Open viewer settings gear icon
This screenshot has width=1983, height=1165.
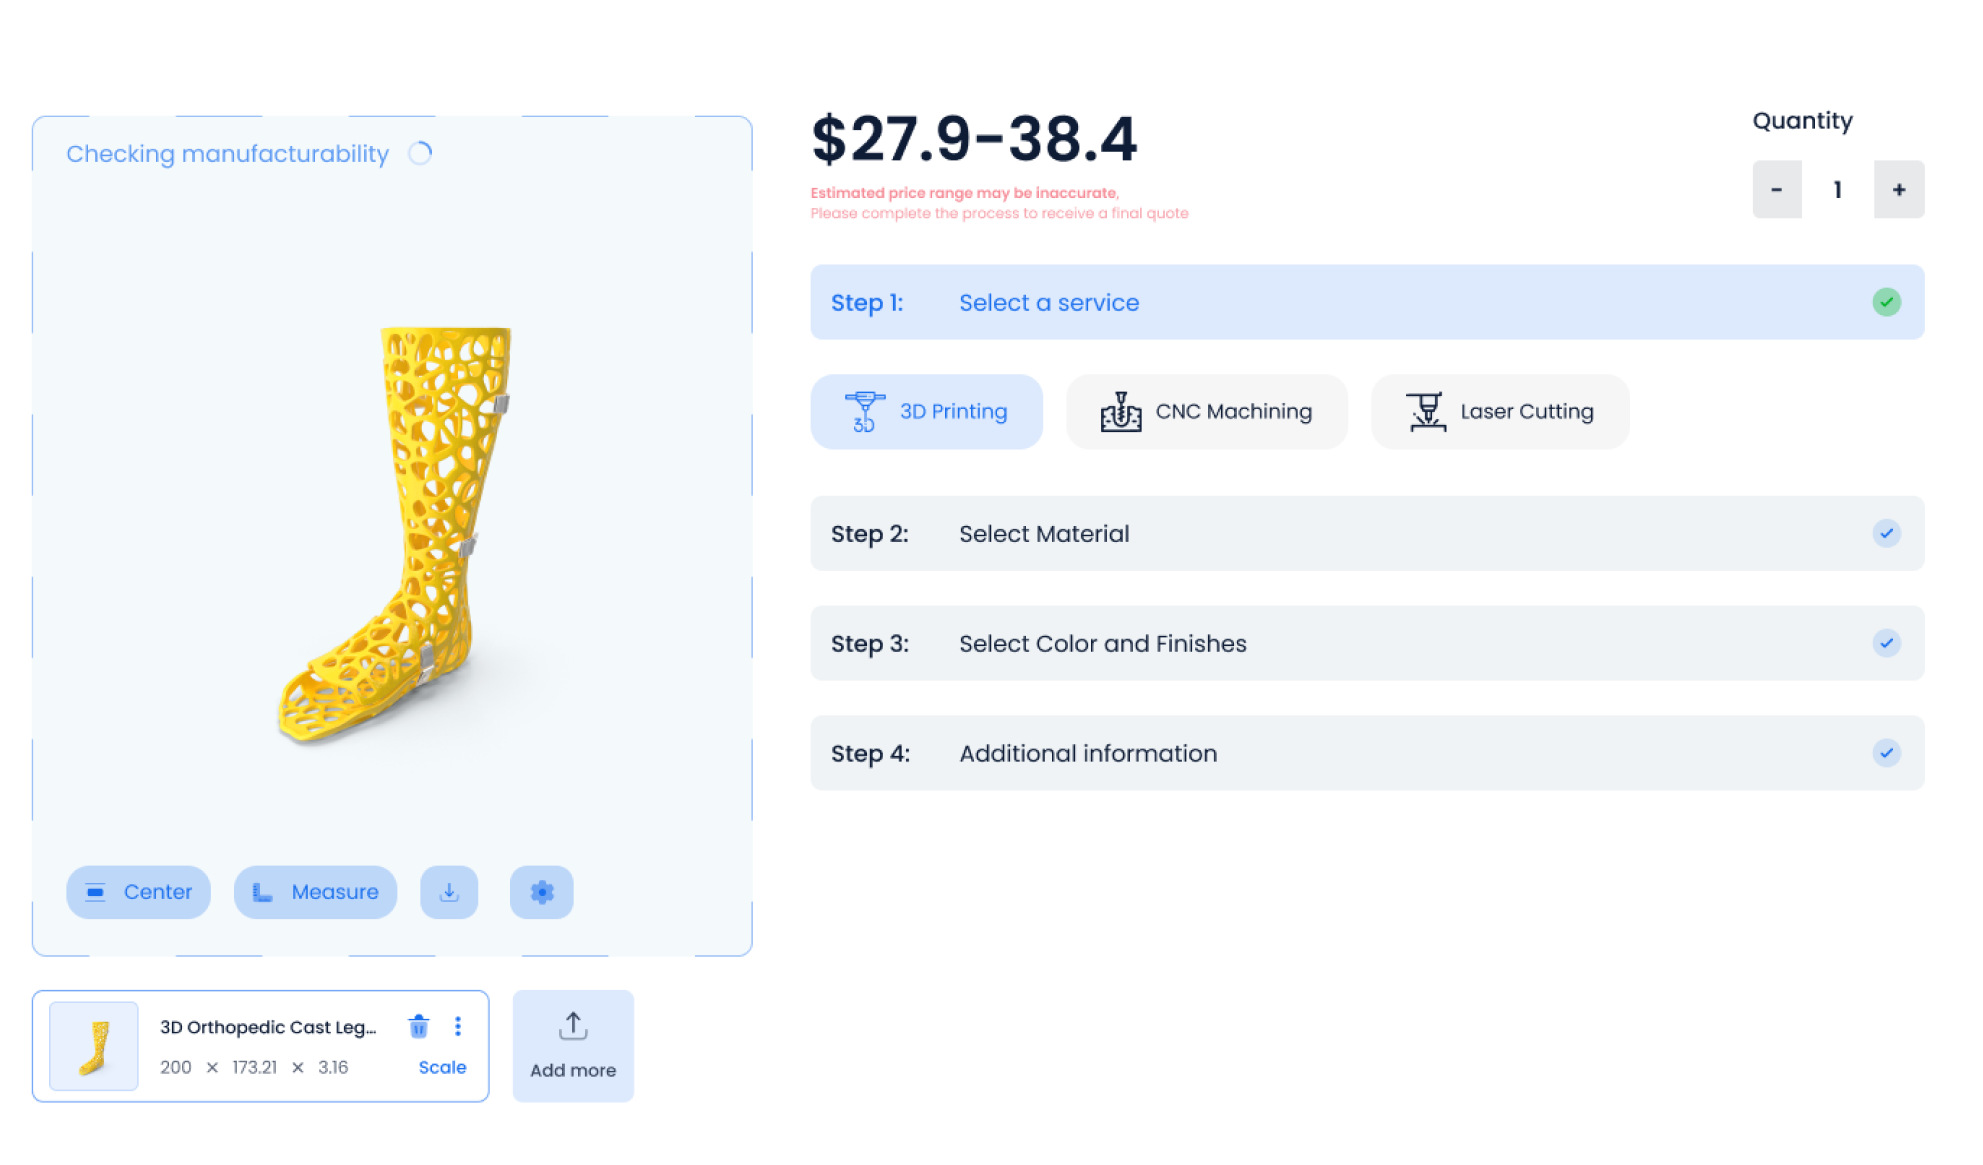click(541, 891)
